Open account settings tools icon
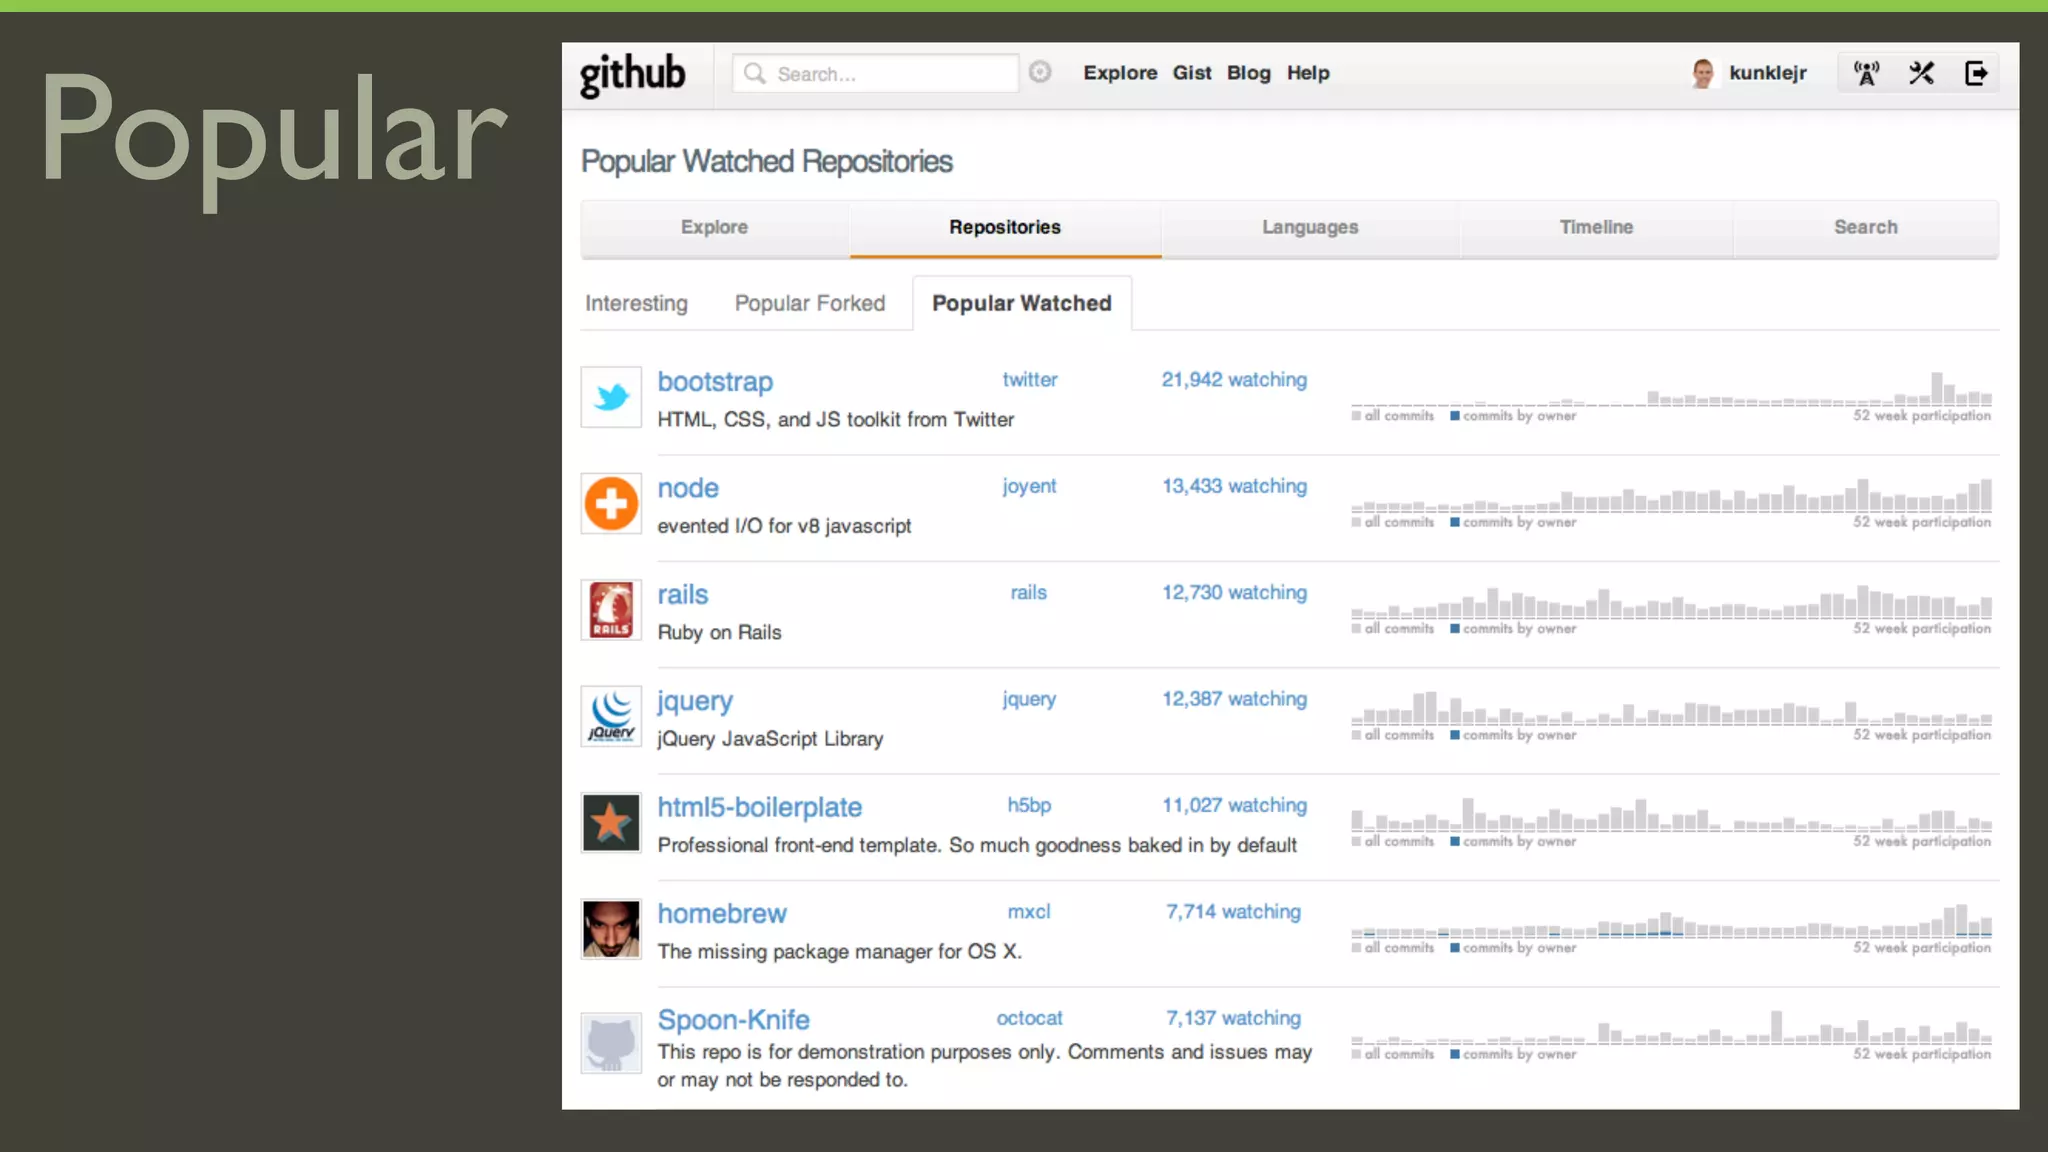This screenshot has height=1152, width=2048. pos(1921,73)
